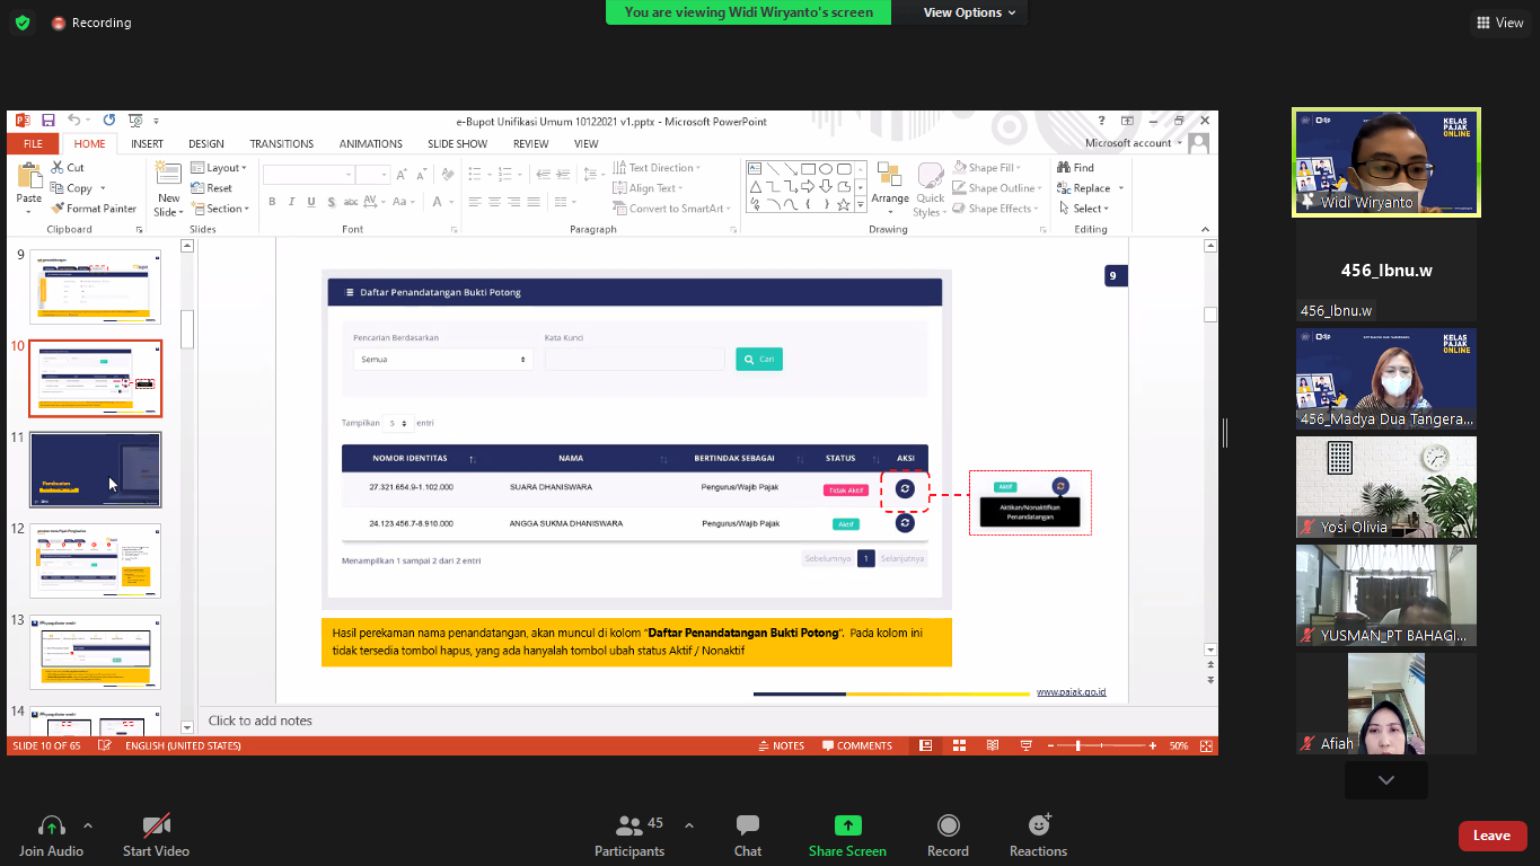The image size is (1540, 866).
Task: Switch to the INSERT ribbon tab
Action: click(x=147, y=144)
